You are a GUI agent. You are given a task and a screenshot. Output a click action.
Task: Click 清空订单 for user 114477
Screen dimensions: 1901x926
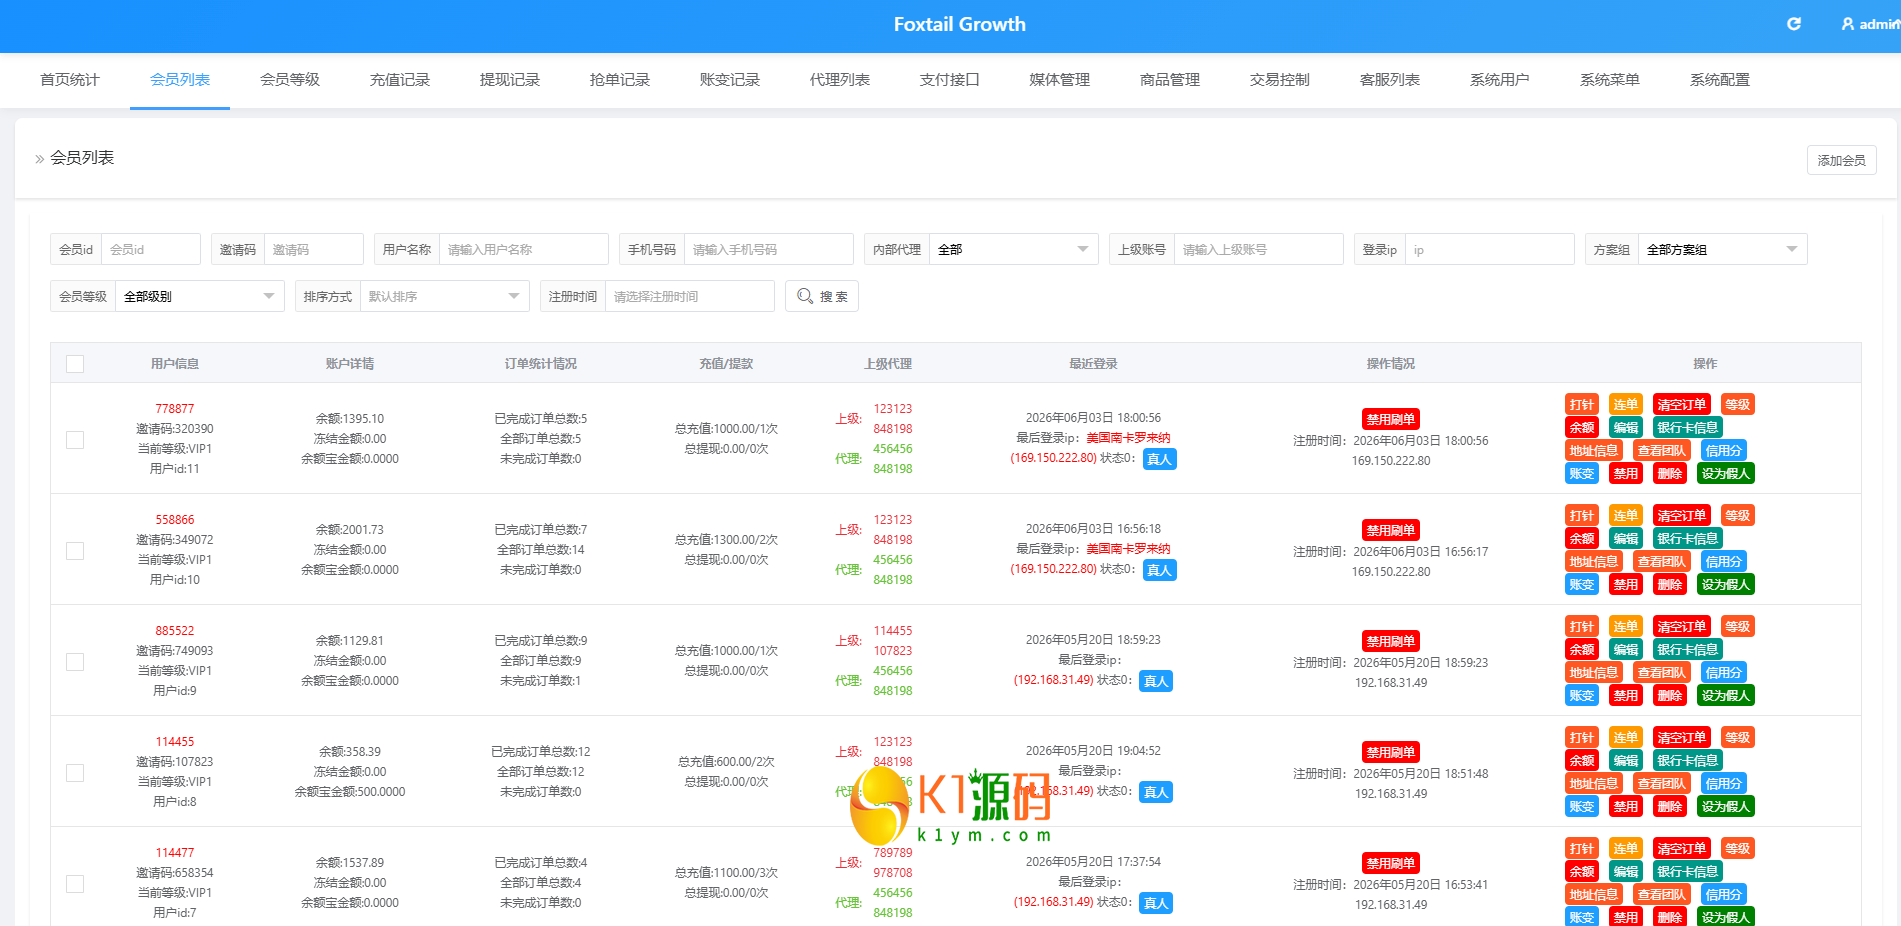click(1682, 849)
